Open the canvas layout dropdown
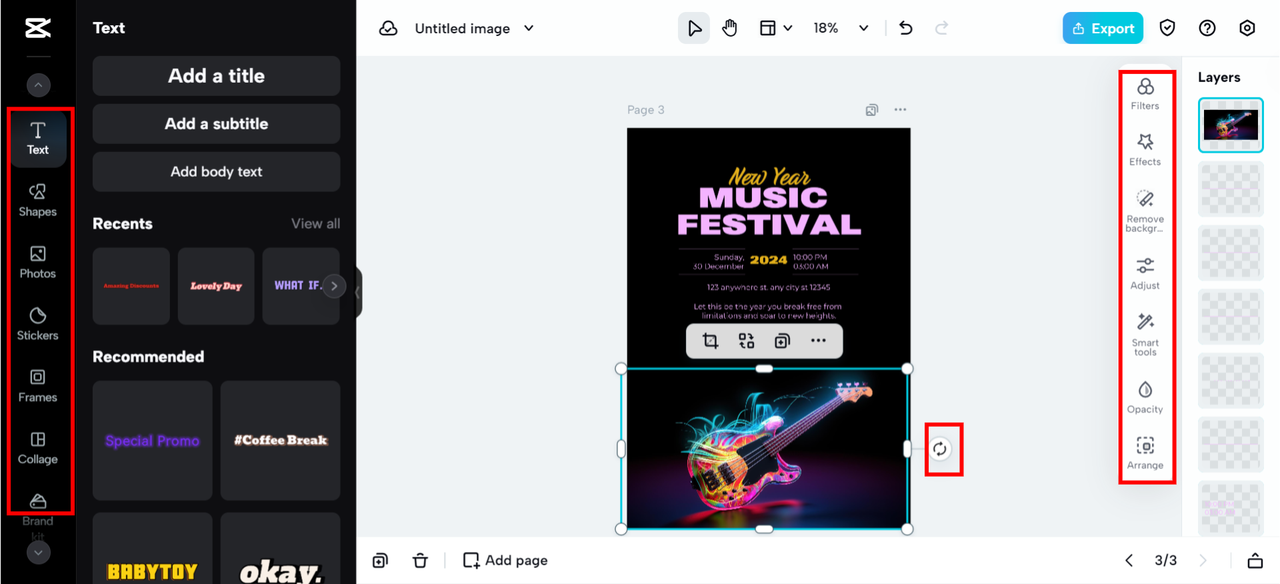 [x=776, y=28]
